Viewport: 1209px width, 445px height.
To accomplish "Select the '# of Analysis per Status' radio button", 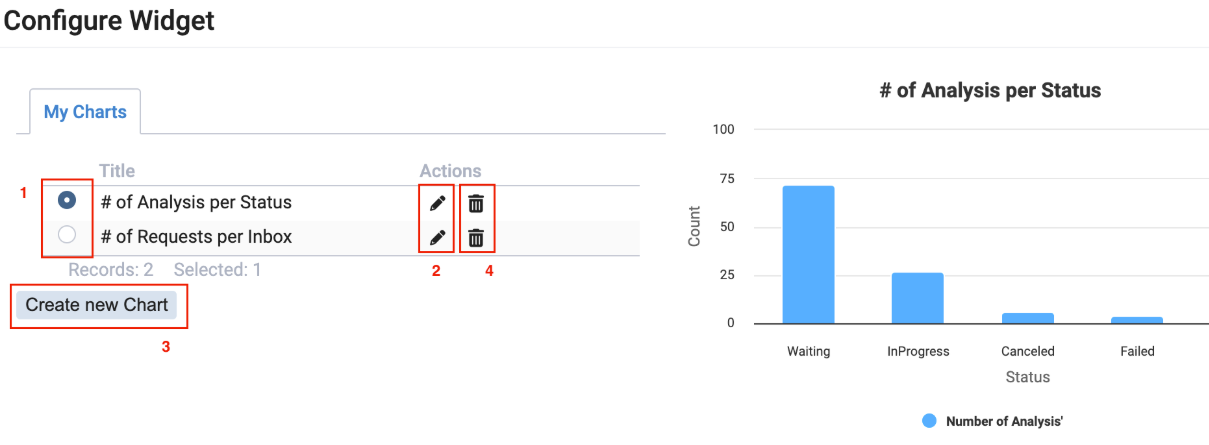I will (x=67, y=201).
